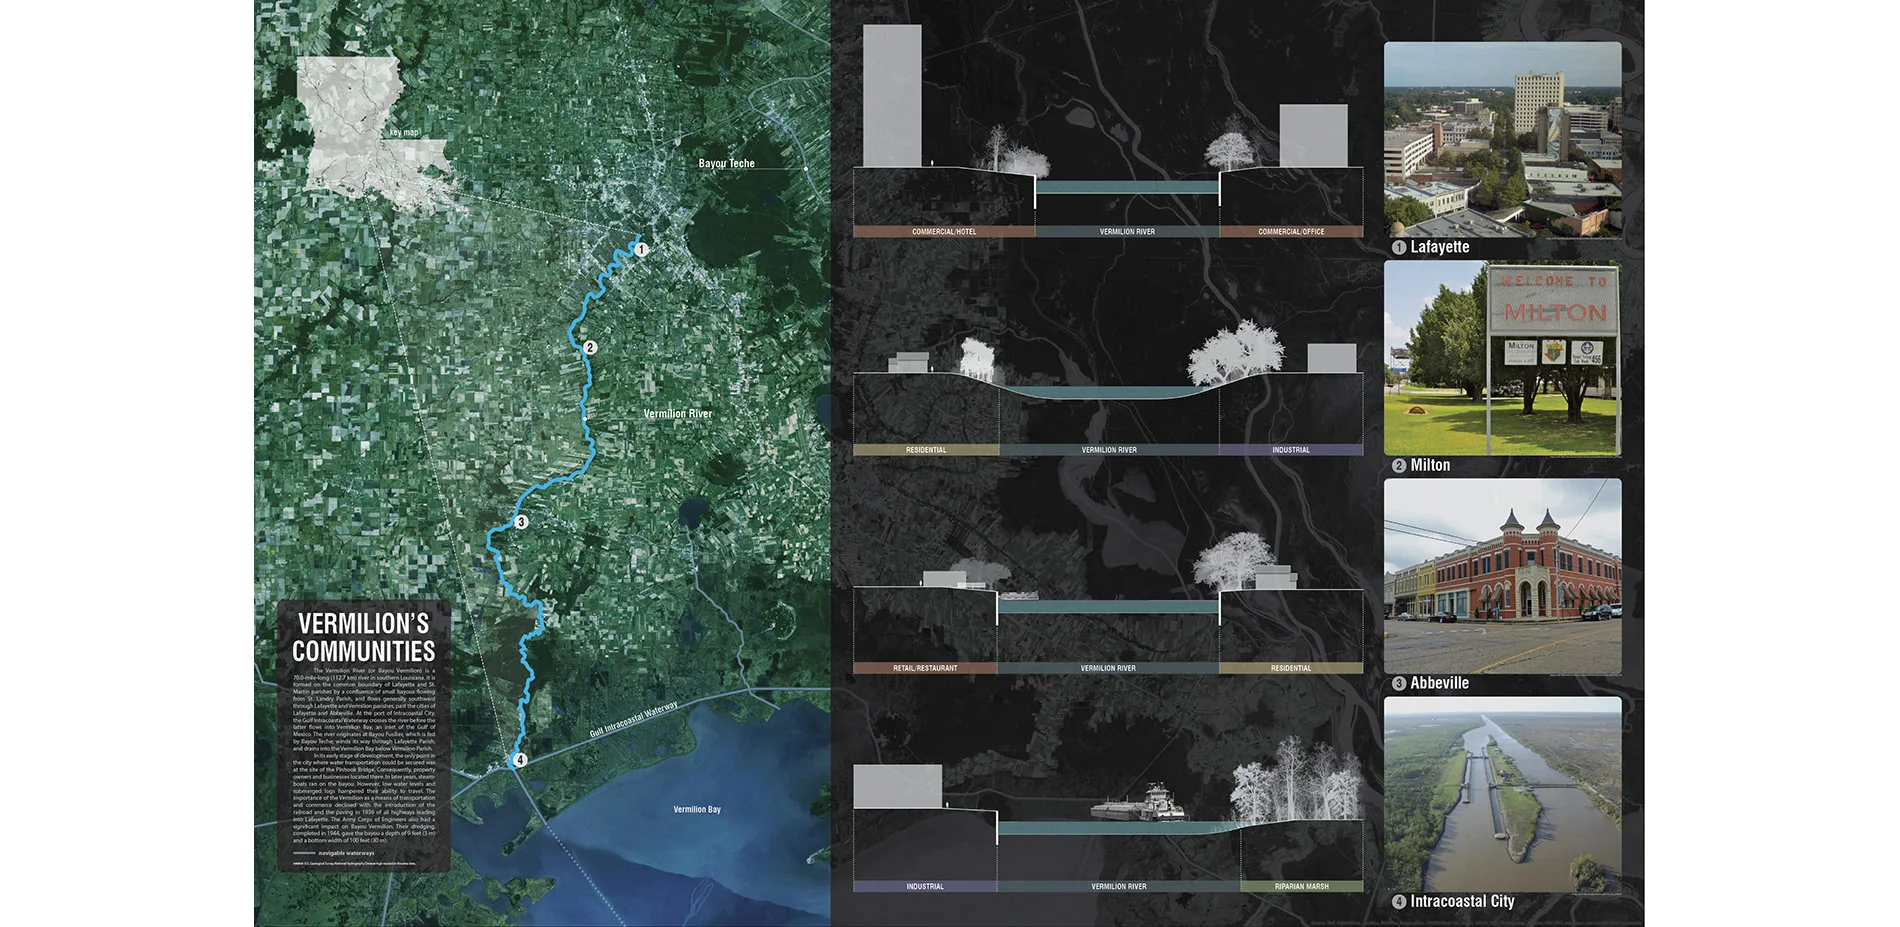The width and height of the screenshot is (1900, 927).
Task: Click map marker 1 at Lafayette
Action: point(641,250)
